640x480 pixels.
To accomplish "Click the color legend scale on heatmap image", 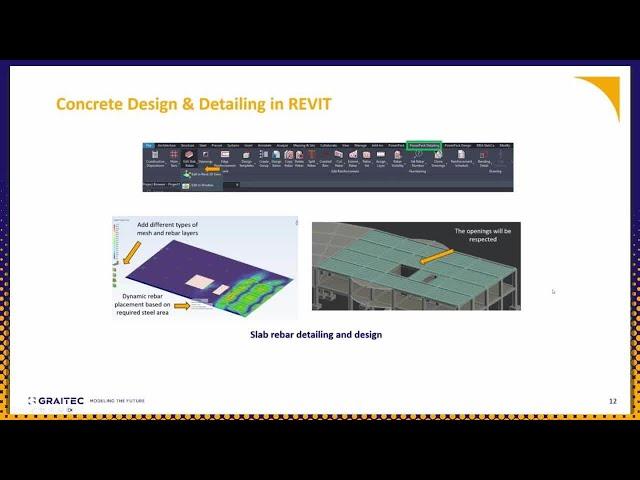I will tap(116, 243).
